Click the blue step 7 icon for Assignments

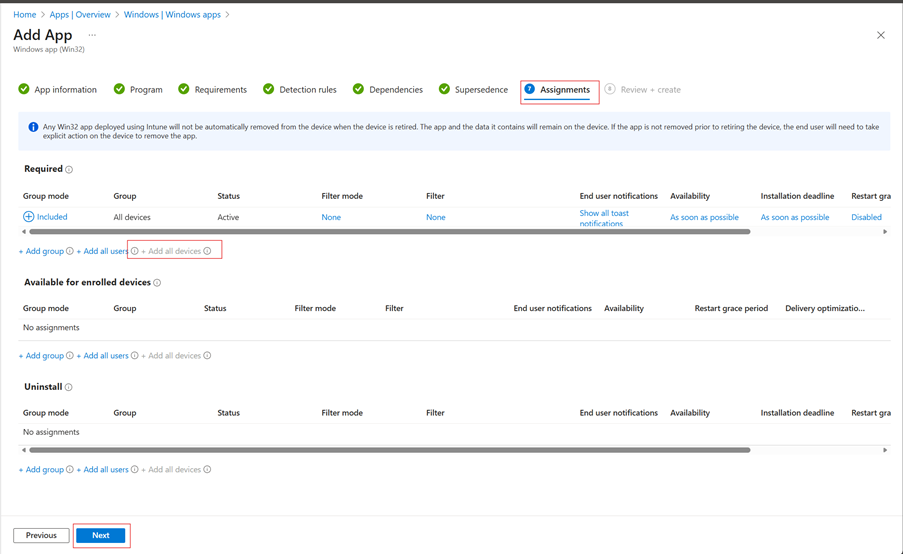(x=529, y=89)
